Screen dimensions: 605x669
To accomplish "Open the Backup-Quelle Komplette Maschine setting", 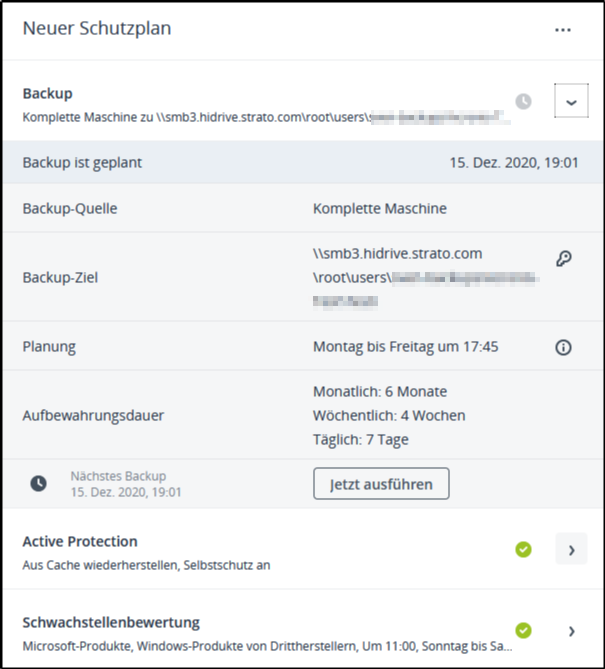I will [380, 209].
